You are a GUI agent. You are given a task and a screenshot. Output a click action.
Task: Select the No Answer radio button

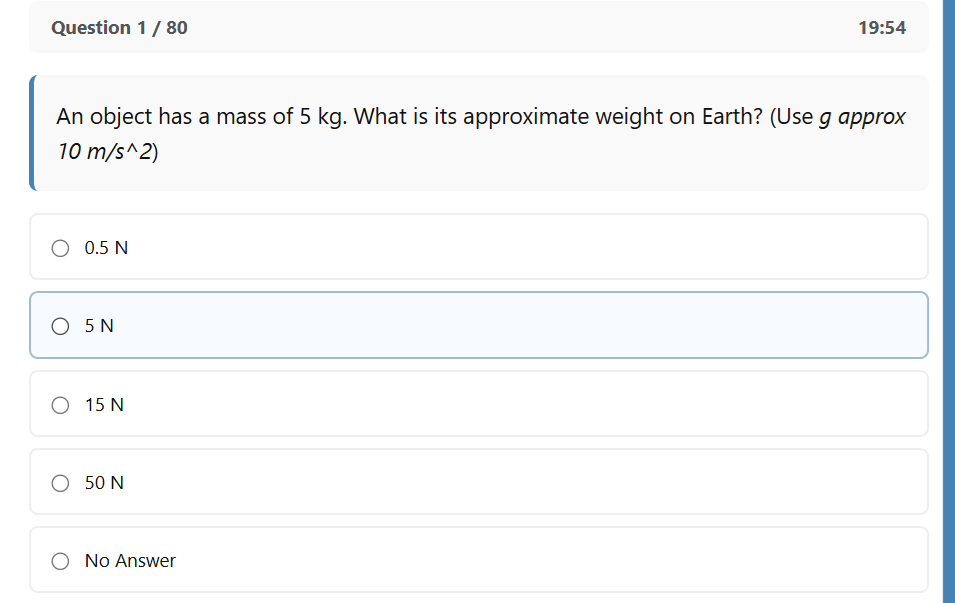pyautogui.click(x=61, y=561)
